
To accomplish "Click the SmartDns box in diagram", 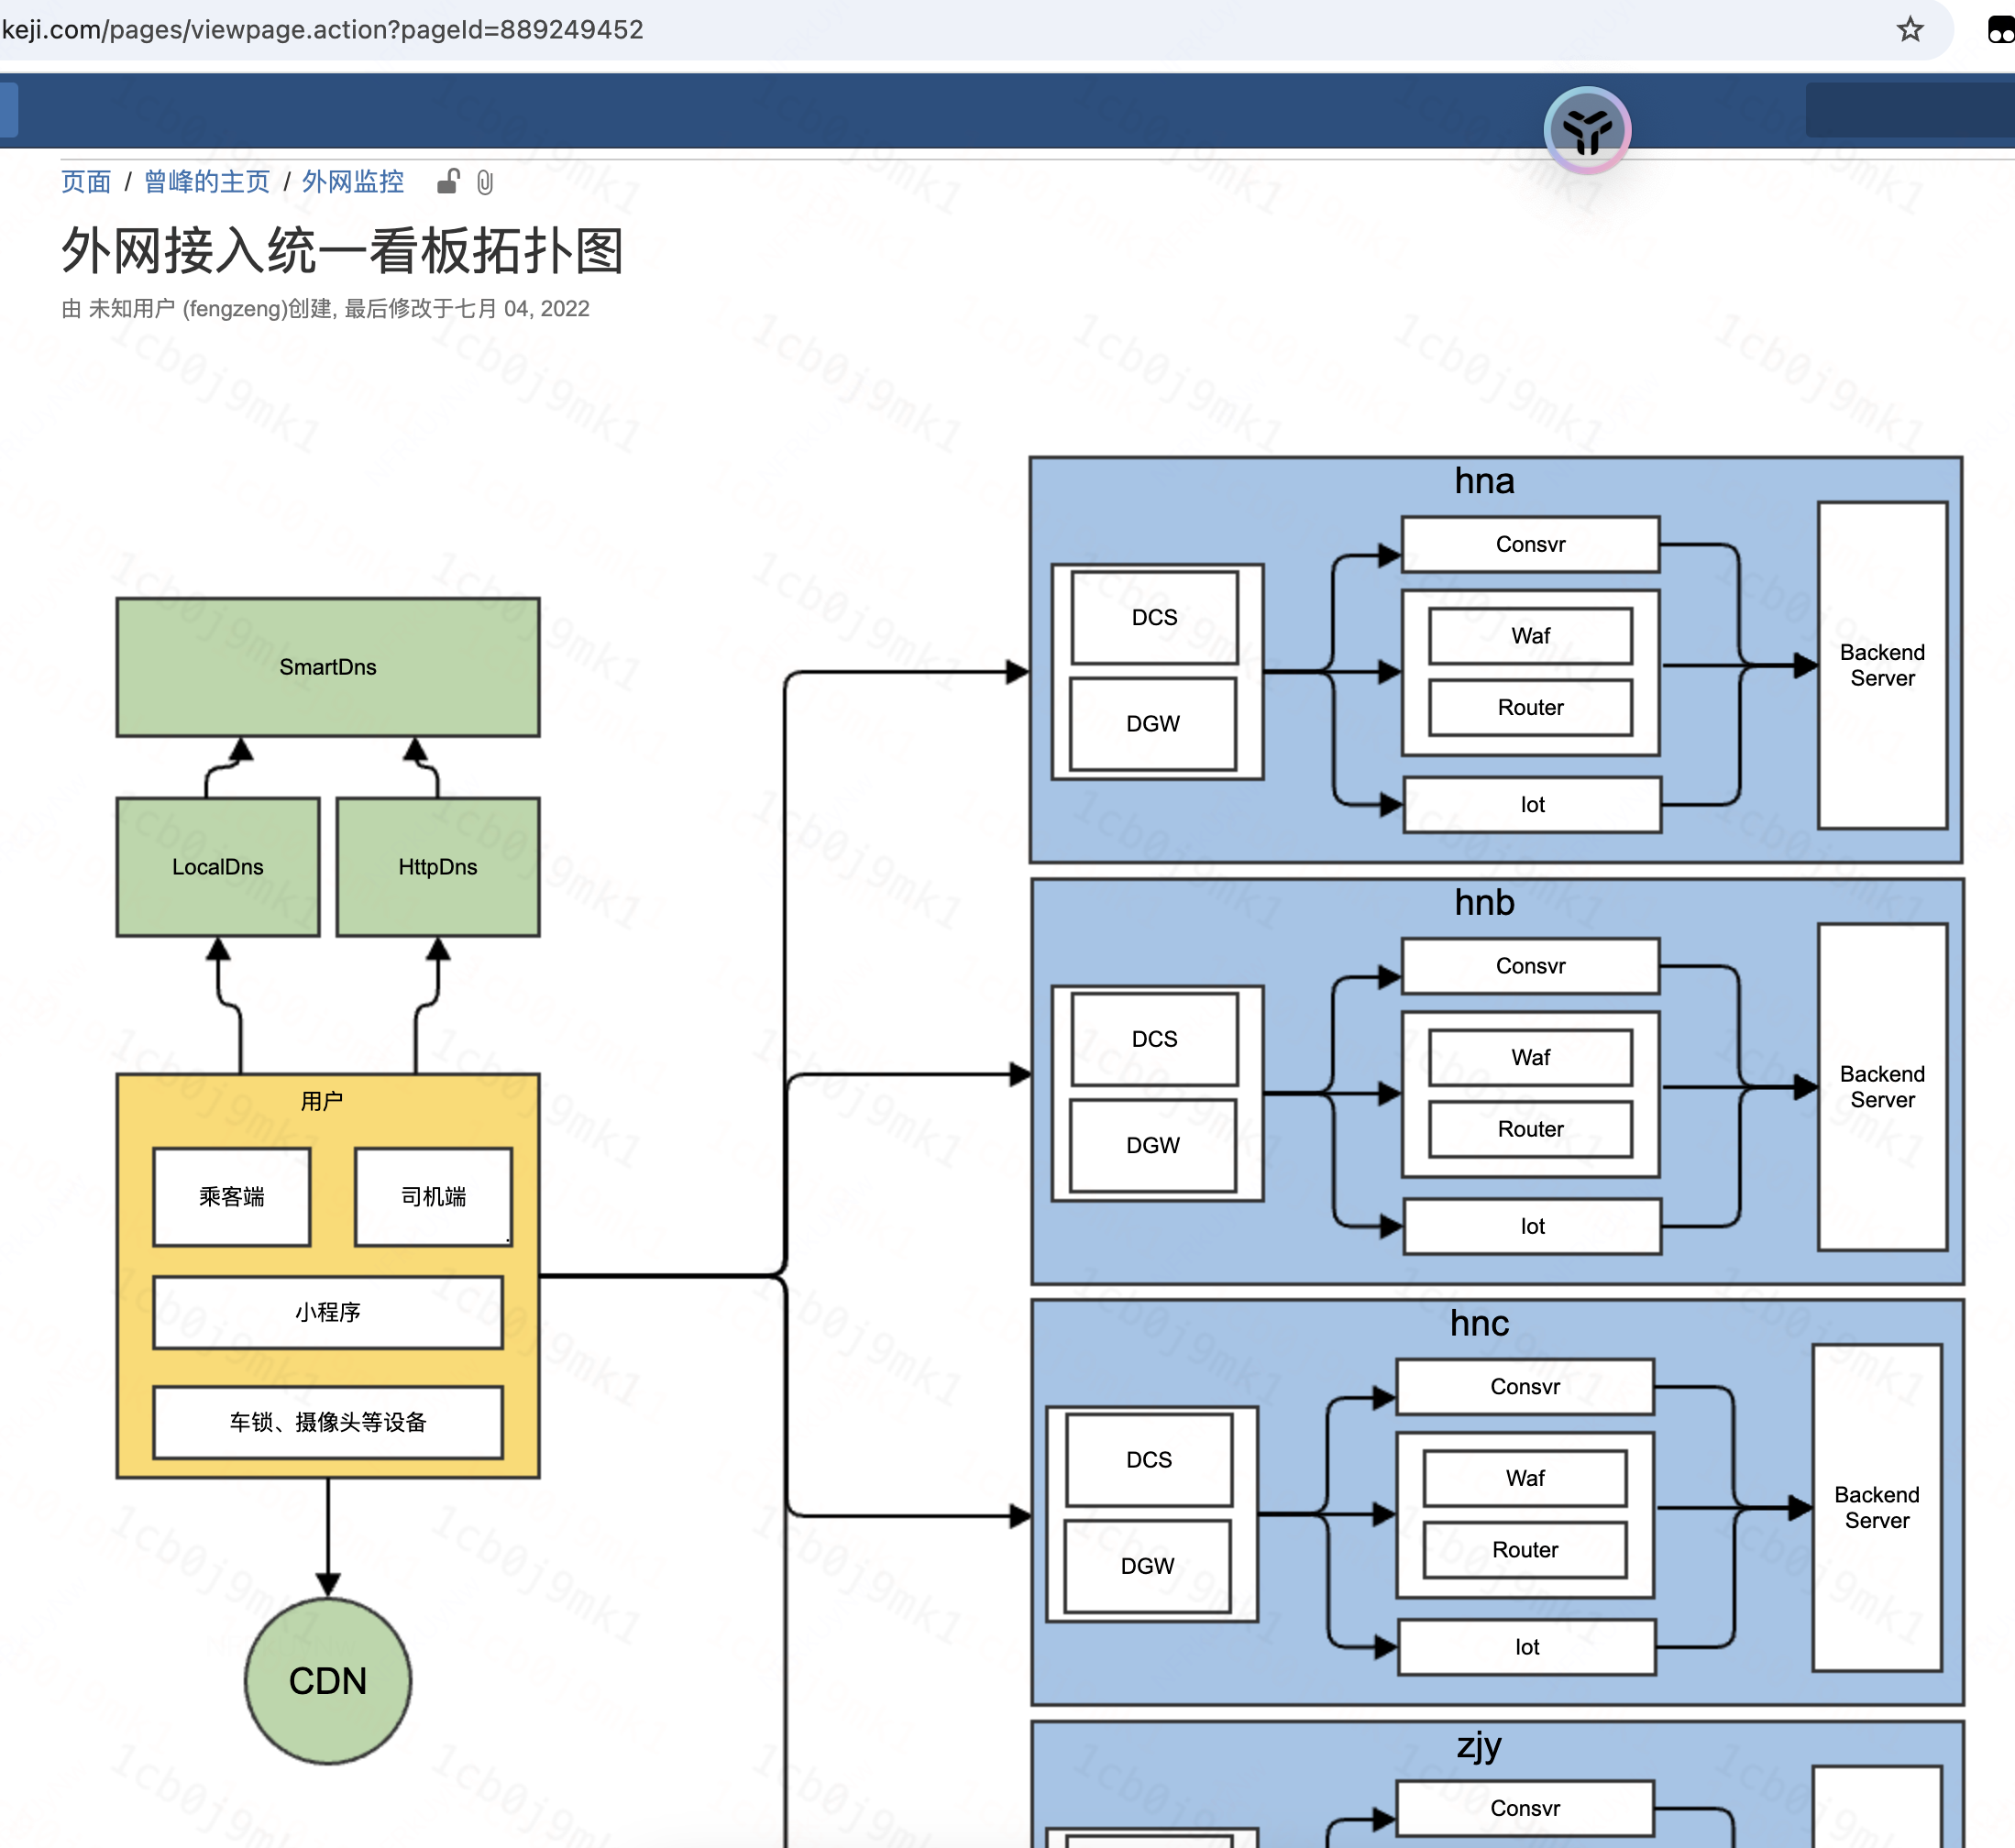I will coord(328,667).
